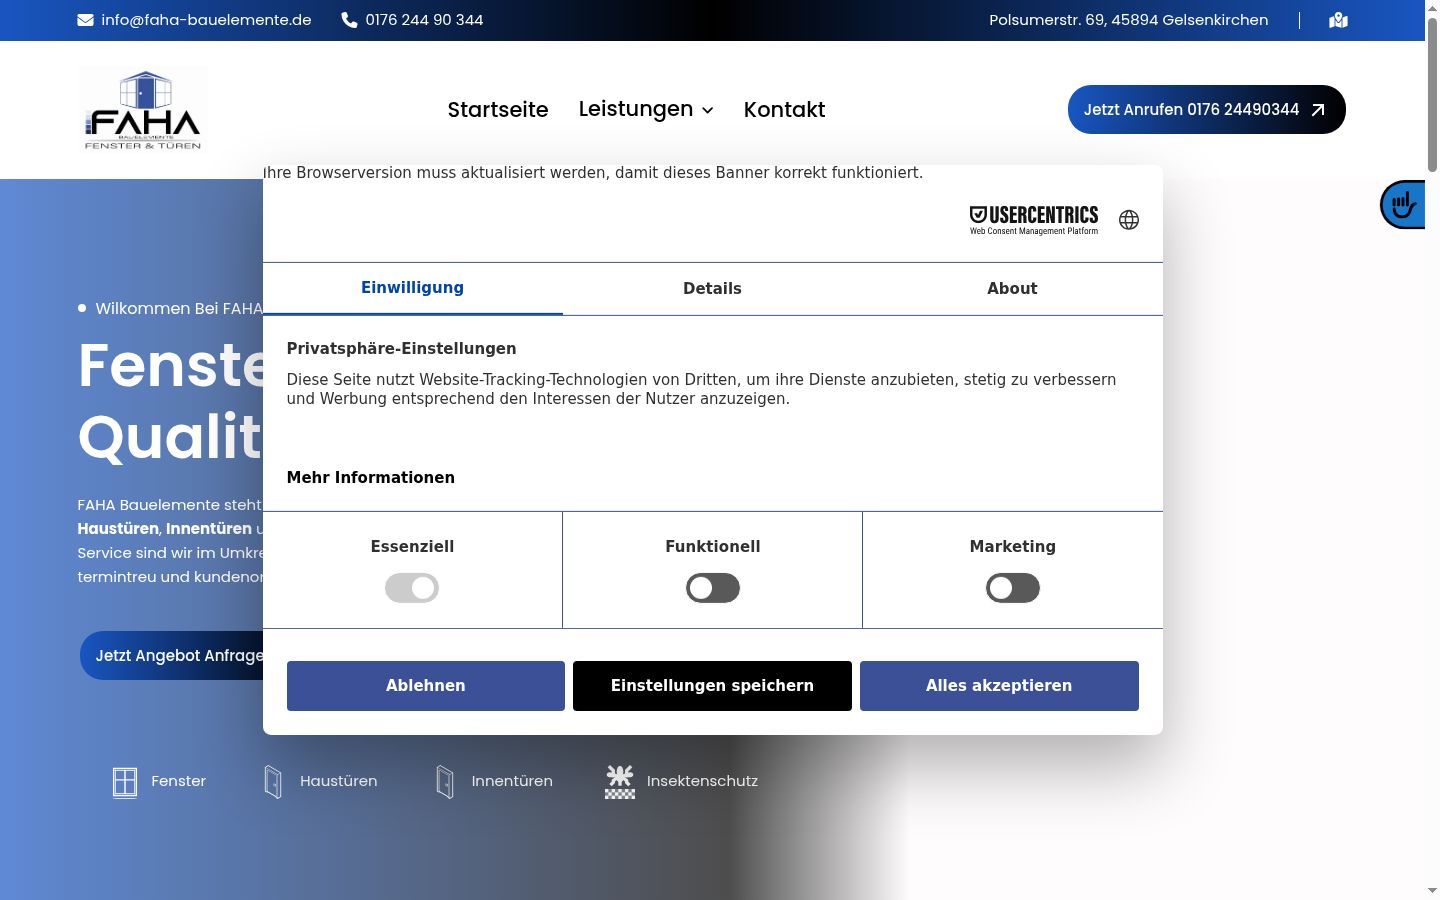Click arrow icon in Jetzt Anrufen button
Screen dimensions: 1440x900
pos(1318,110)
